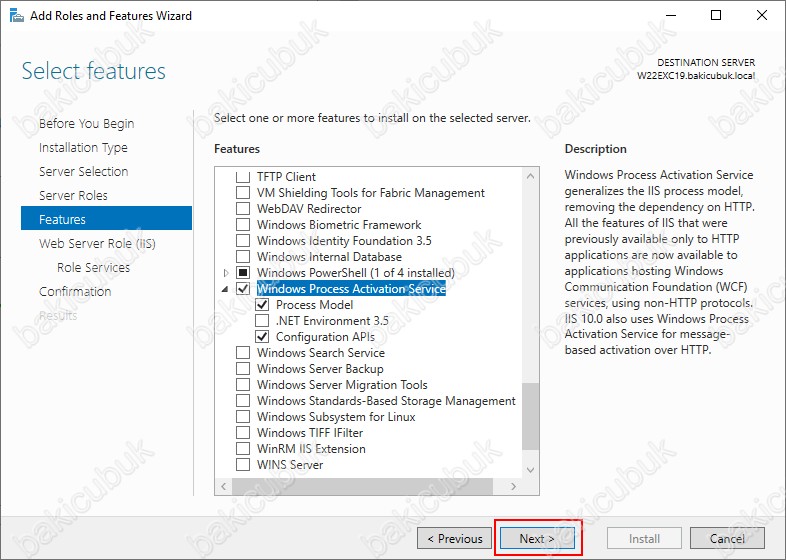Select the Features step in sidebar
This screenshot has height=560, width=786.
coord(106,218)
